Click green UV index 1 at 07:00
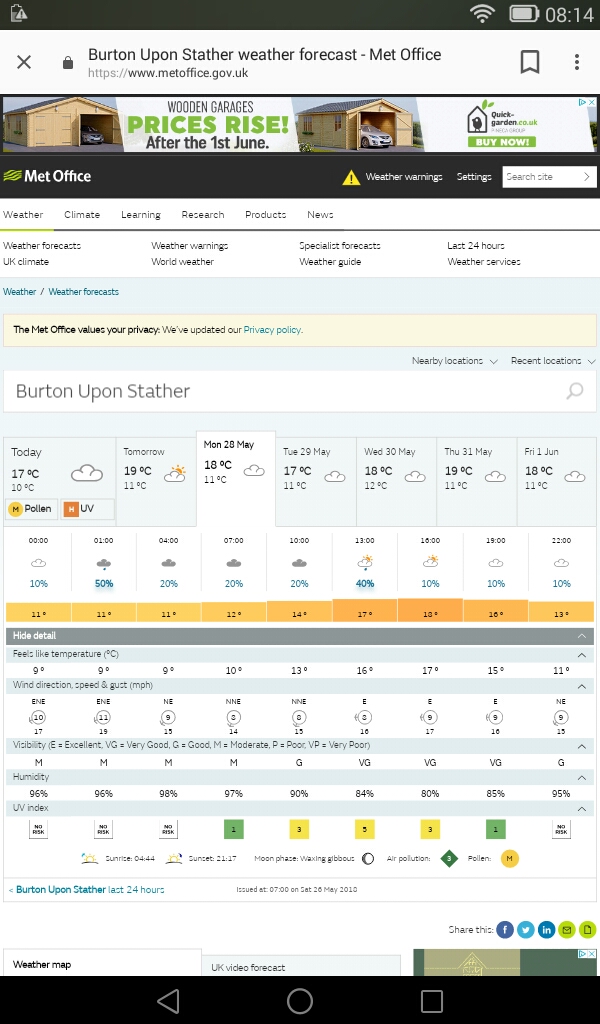The height and width of the screenshot is (1024, 600). [x=234, y=829]
